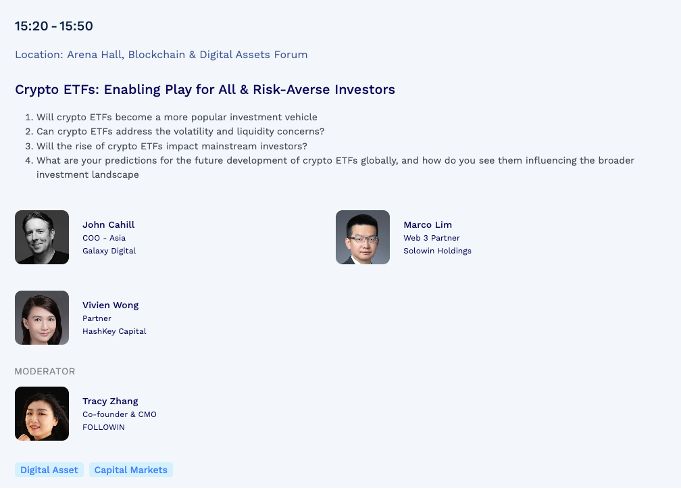Click the 15:20 - 15:50 time slot
This screenshot has width=681, height=489.
[54, 26]
